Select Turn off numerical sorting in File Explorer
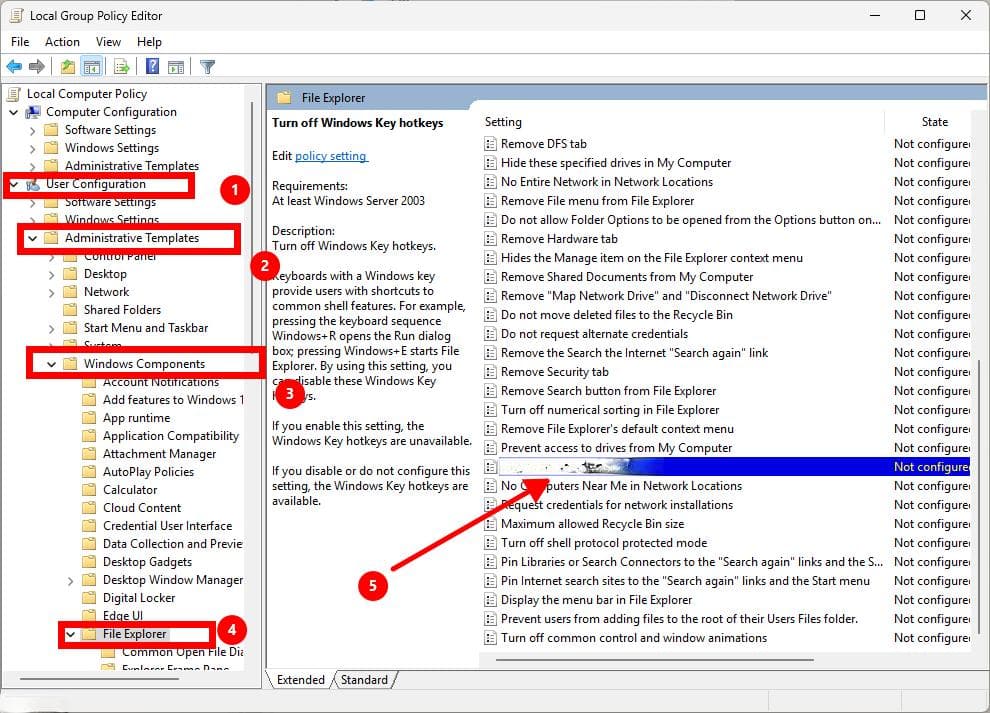Image resolution: width=990 pixels, height=713 pixels. [x=610, y=410]
